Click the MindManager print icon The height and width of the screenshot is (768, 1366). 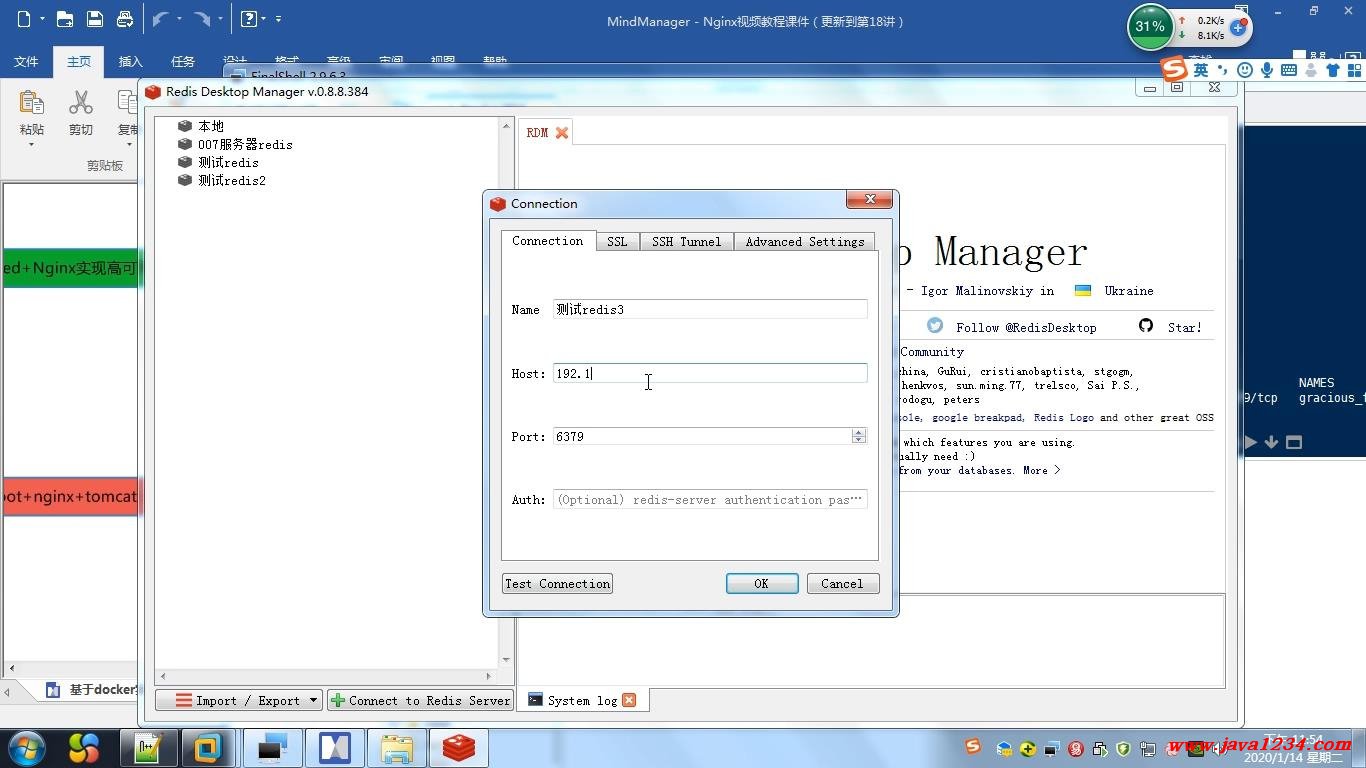tap(125, 19)
